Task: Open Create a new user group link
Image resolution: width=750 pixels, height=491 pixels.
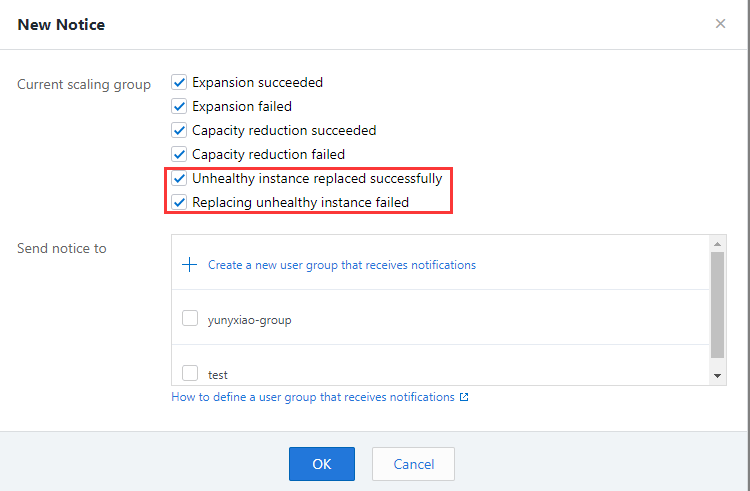Action: [342, 265]
